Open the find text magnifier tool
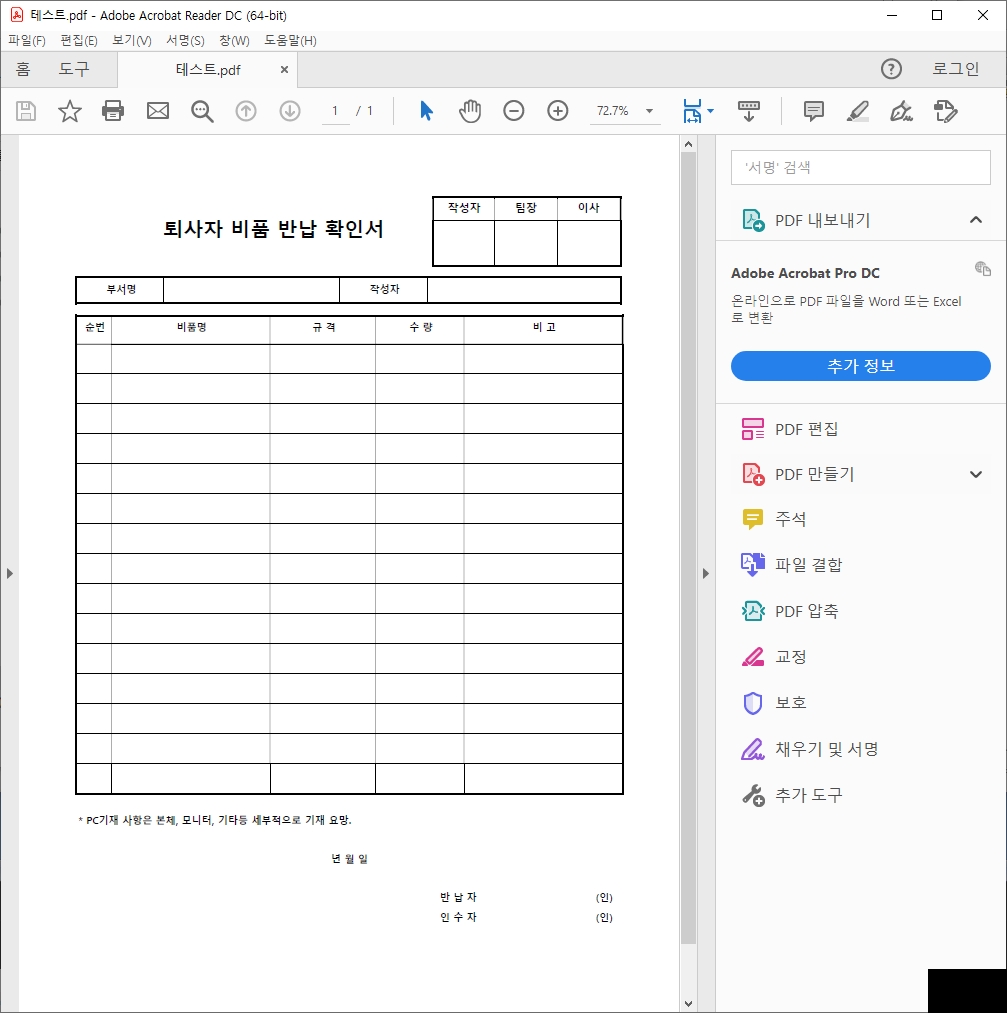Image resolution: width=1007 pixels, height=1013 pixels. [202, 111]
